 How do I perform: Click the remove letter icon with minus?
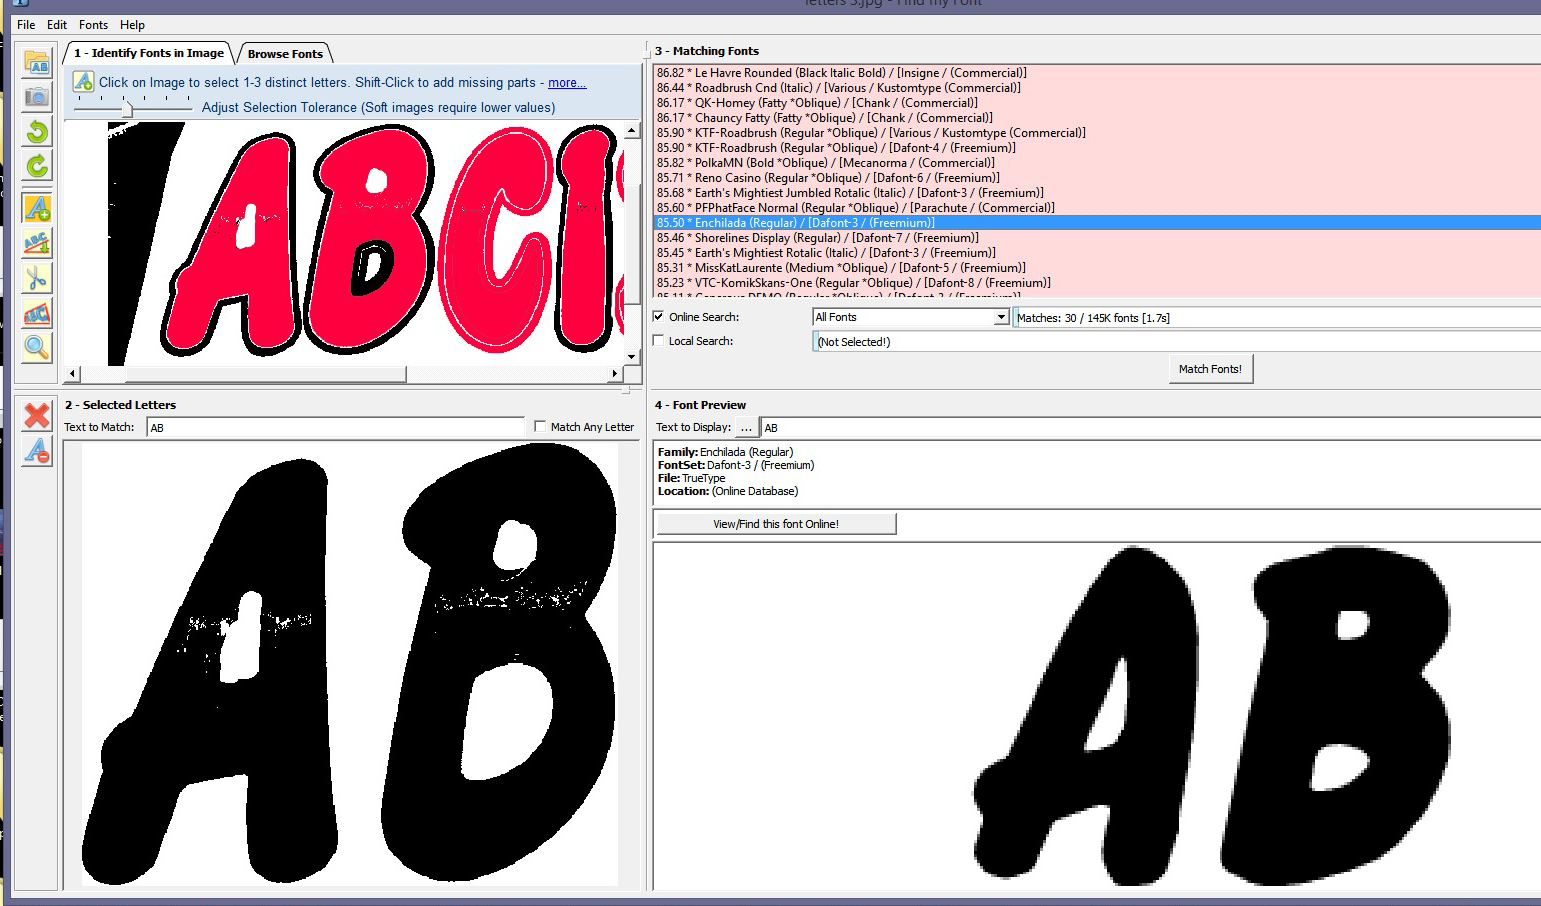tap(37, 450)
